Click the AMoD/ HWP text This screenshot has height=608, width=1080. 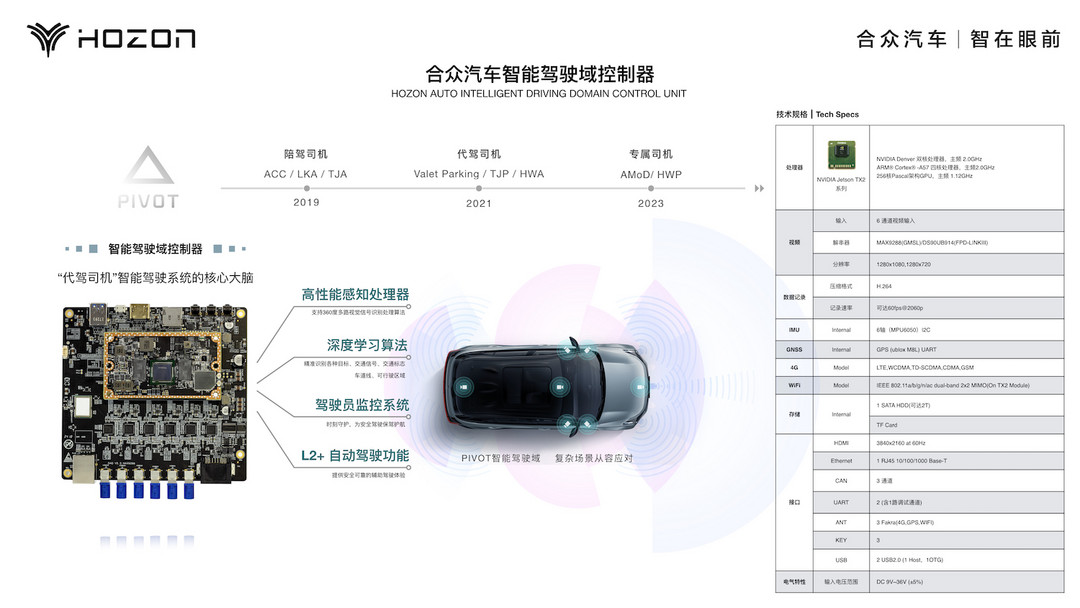(651, 175)
